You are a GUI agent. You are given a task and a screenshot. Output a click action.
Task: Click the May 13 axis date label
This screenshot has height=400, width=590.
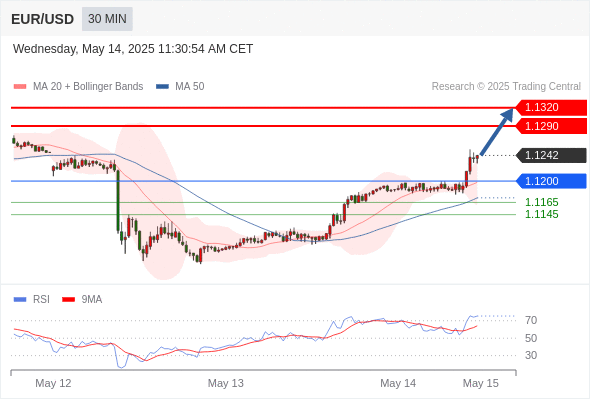coord(226,383)
